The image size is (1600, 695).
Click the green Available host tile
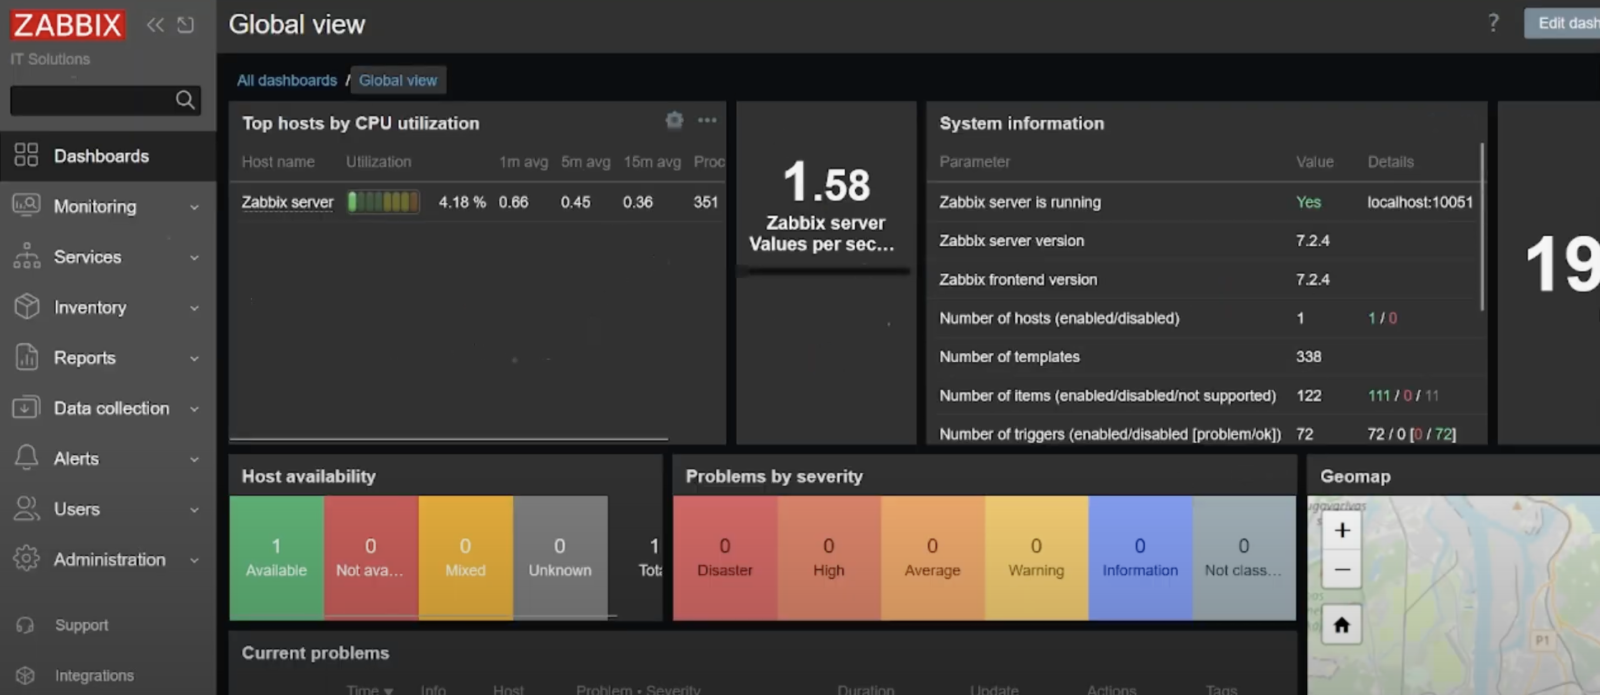click(276, 557)
